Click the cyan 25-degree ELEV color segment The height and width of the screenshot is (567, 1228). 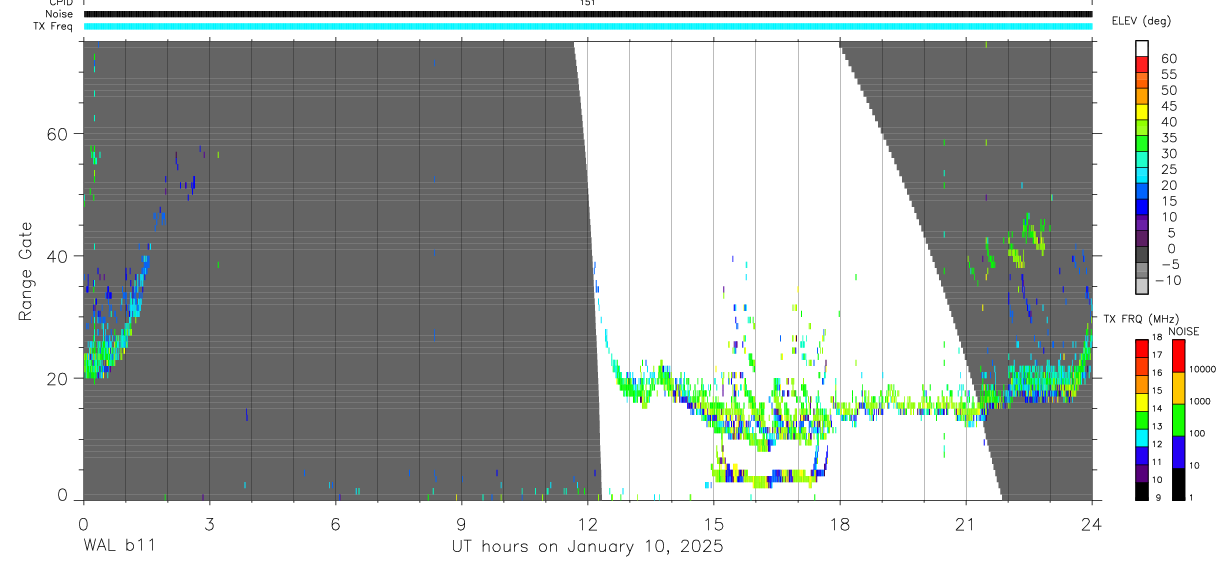click(1142, 175)
